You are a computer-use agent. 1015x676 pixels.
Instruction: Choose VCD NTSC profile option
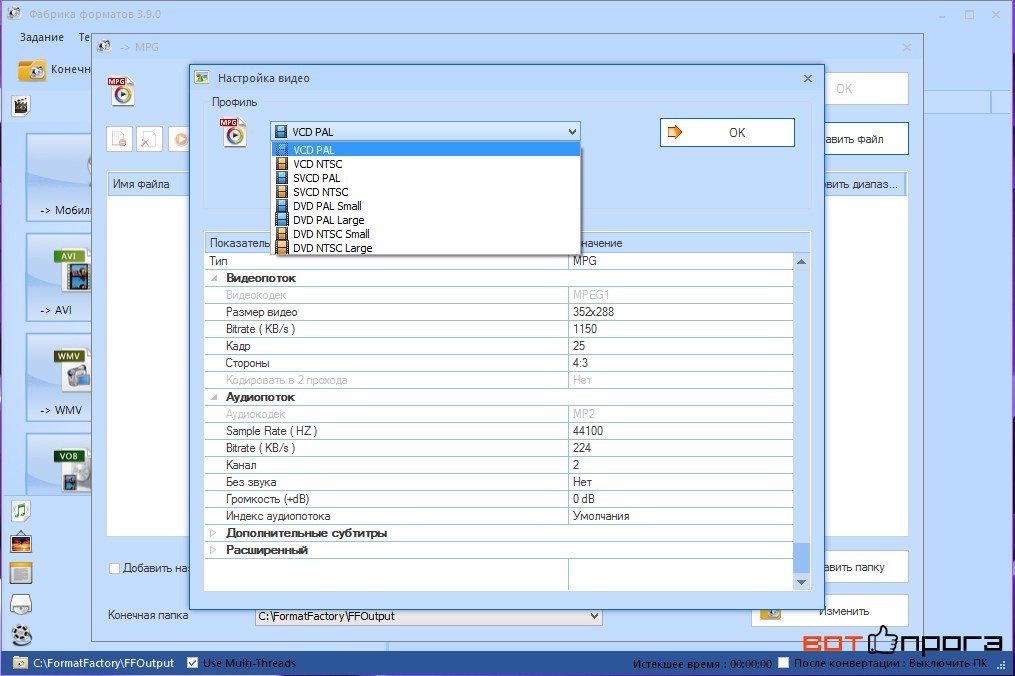[x=427, y=164]
